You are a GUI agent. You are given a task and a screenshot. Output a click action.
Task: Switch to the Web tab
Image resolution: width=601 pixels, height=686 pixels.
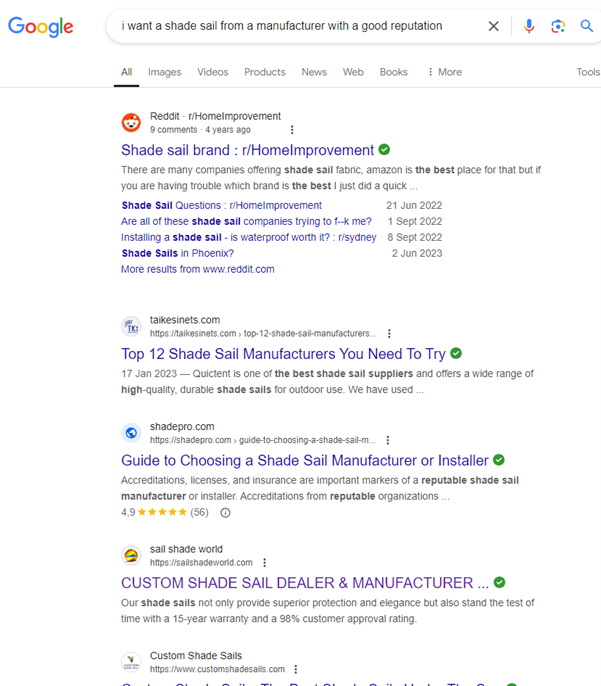pos(353,72)
